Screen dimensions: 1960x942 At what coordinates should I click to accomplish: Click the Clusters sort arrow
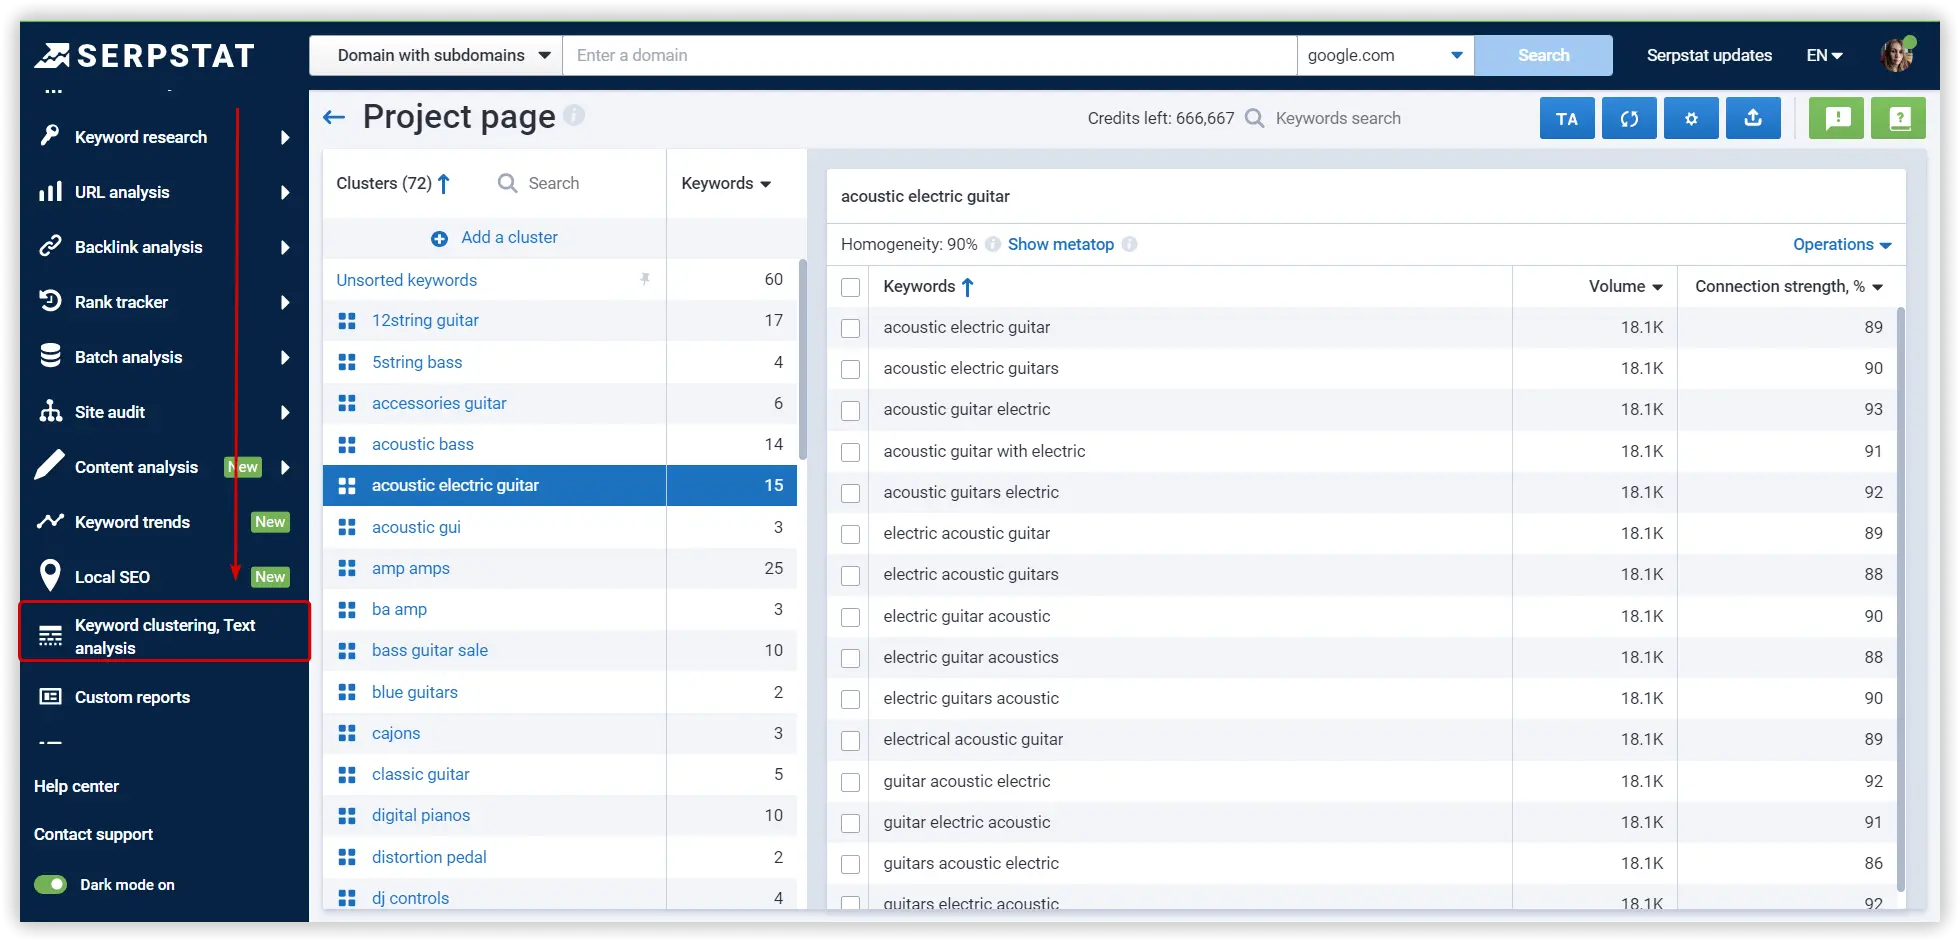pyautogui.click(x=444, y=183)
